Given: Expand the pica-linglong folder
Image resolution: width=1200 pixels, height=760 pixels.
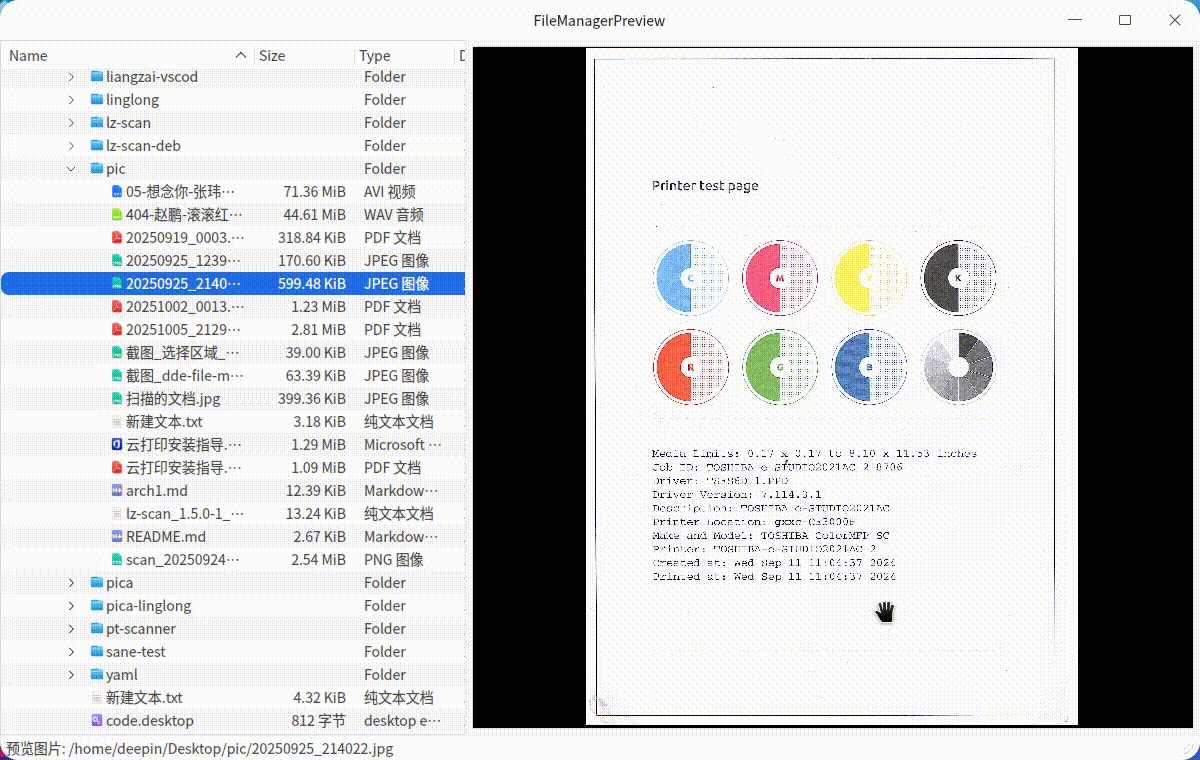Looking at the screenshot, I should (x=71, y=606).
